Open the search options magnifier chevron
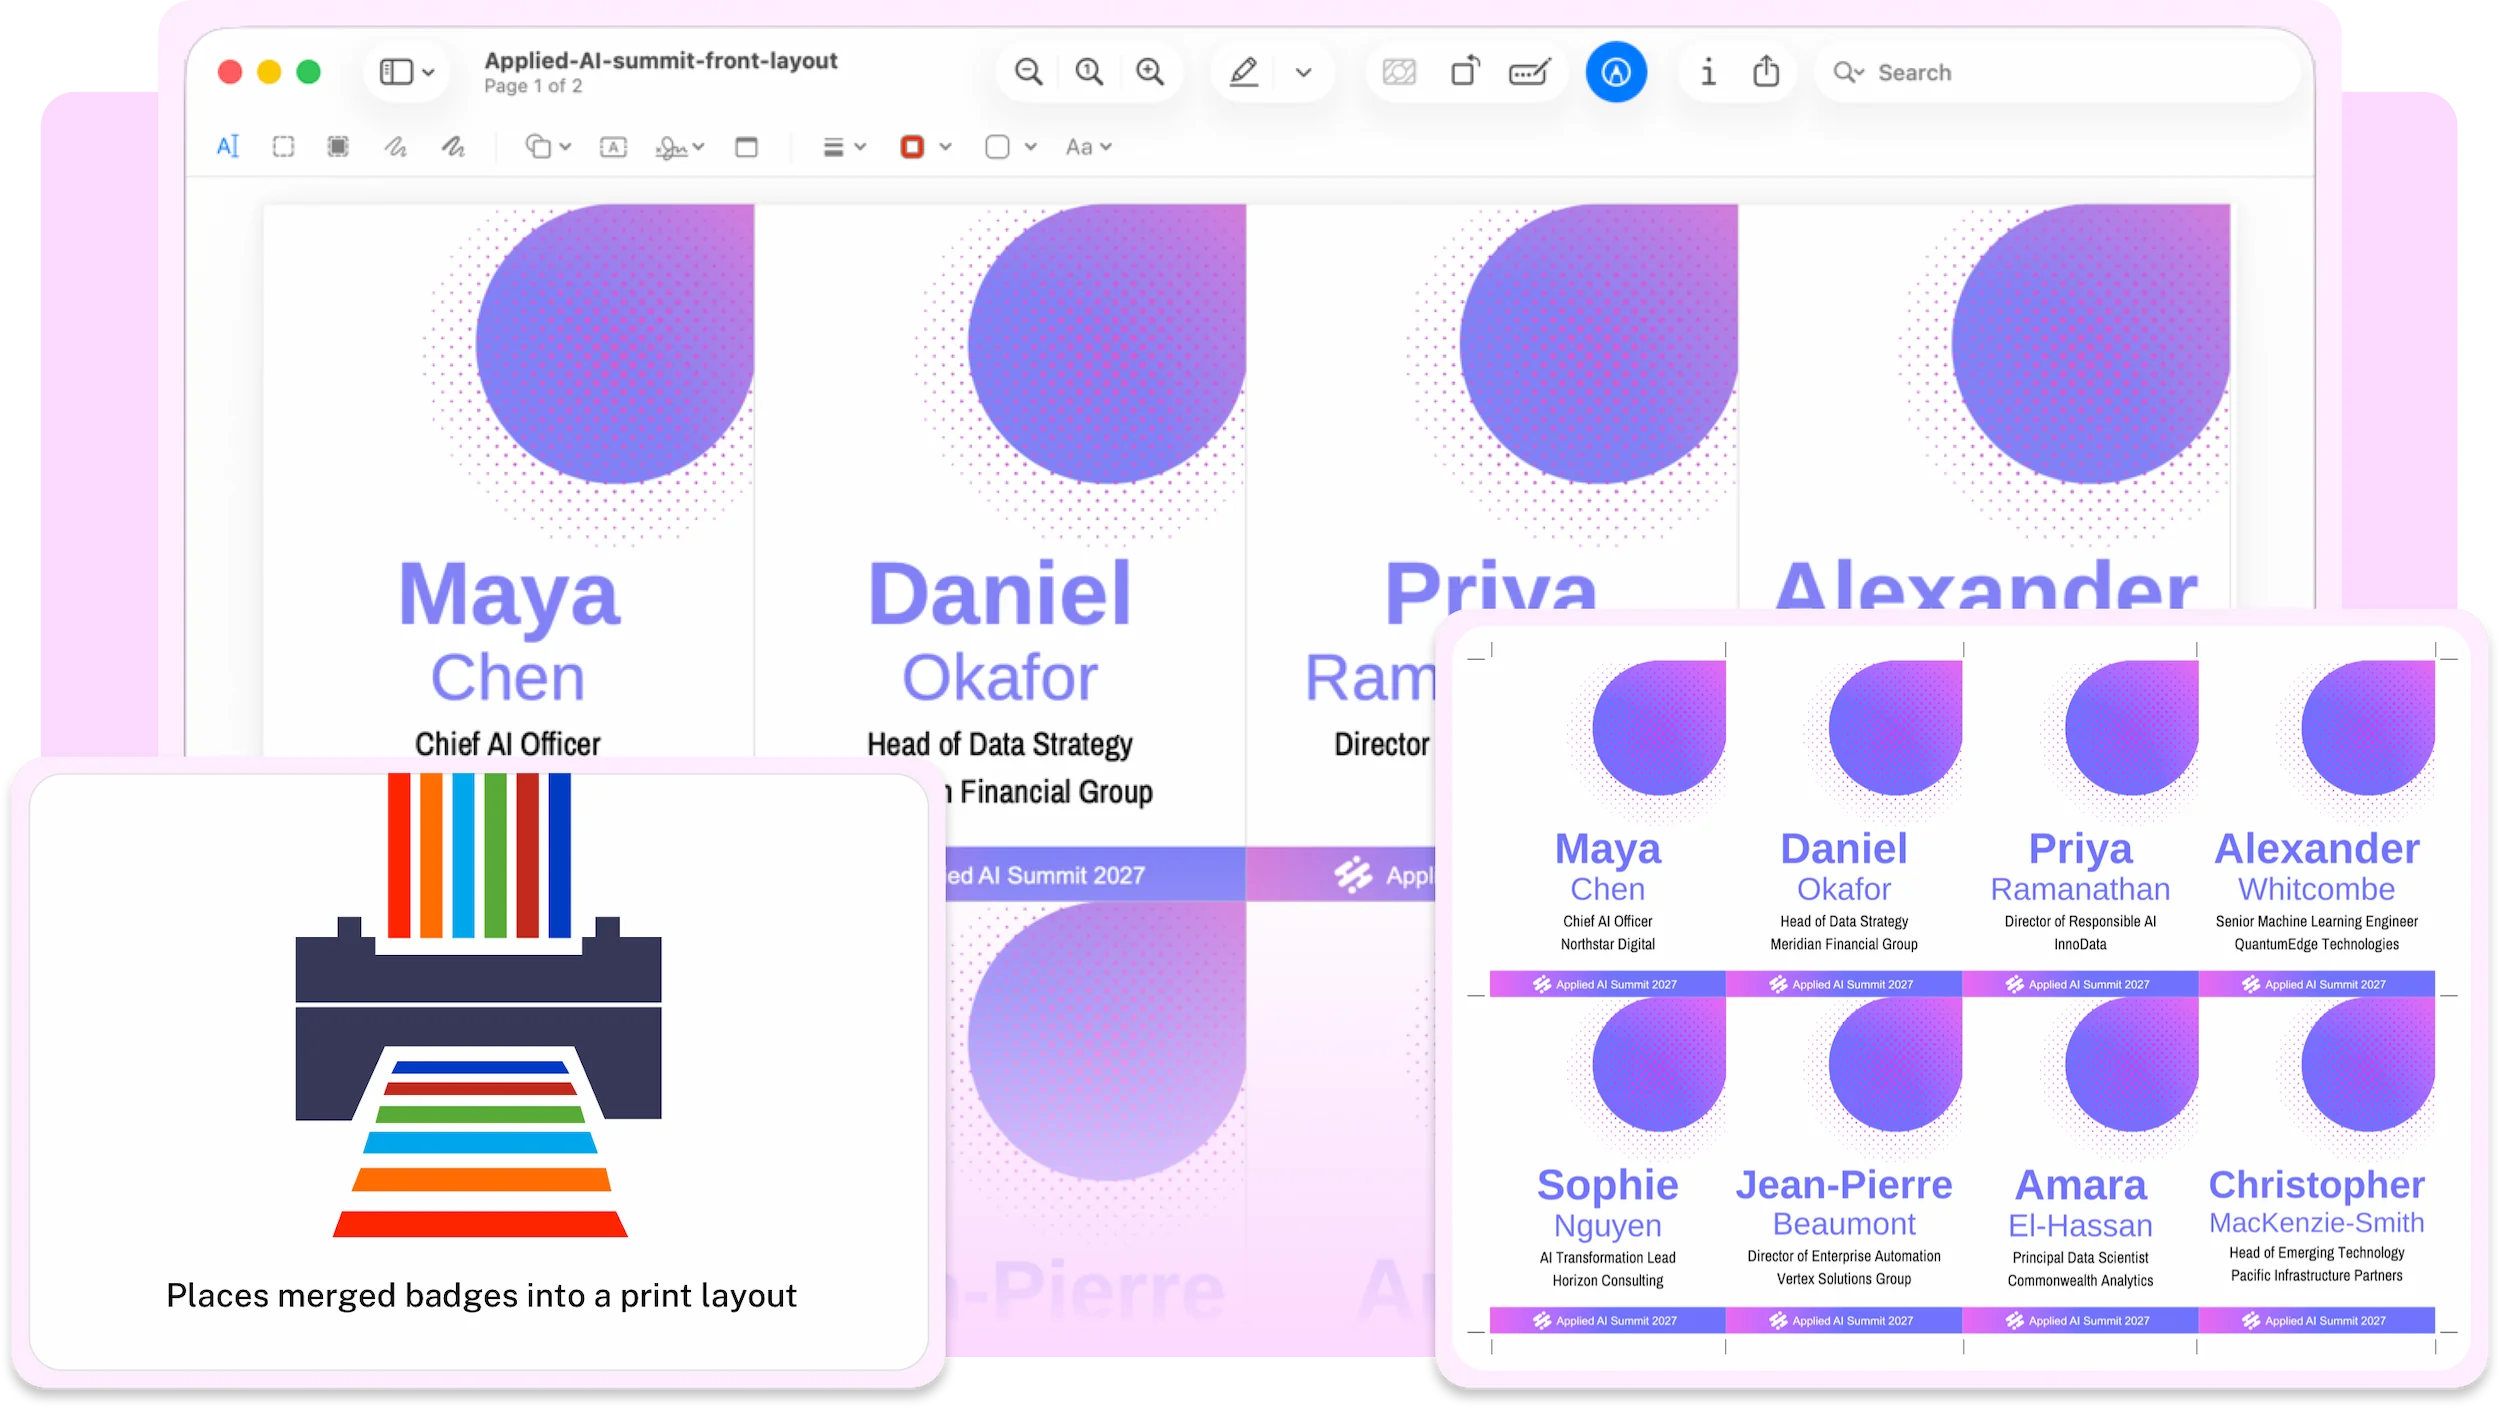This screenshot has width=2500, height=1408. [x=1849, y=72]
